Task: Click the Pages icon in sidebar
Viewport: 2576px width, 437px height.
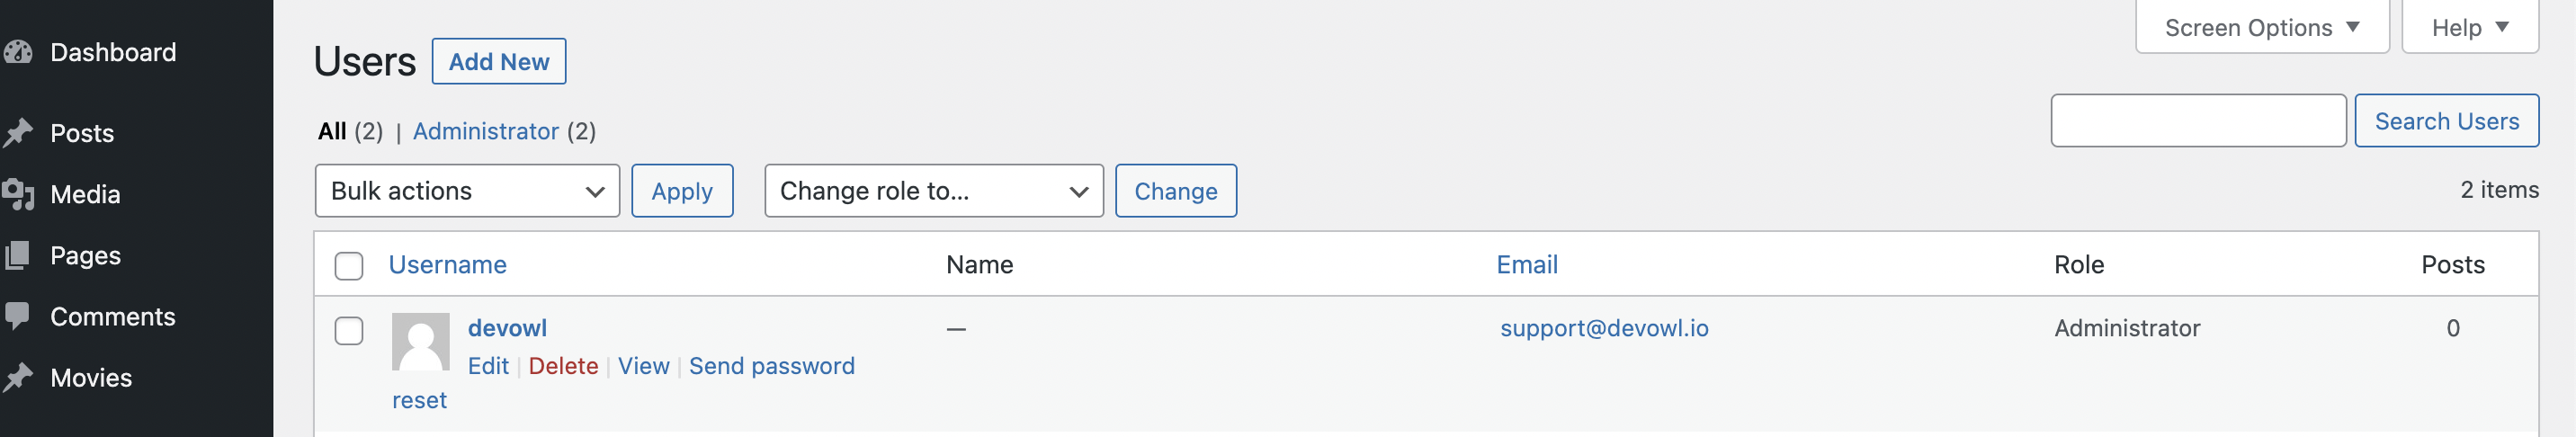Action: pyautogui.click(x=17, y=256)
